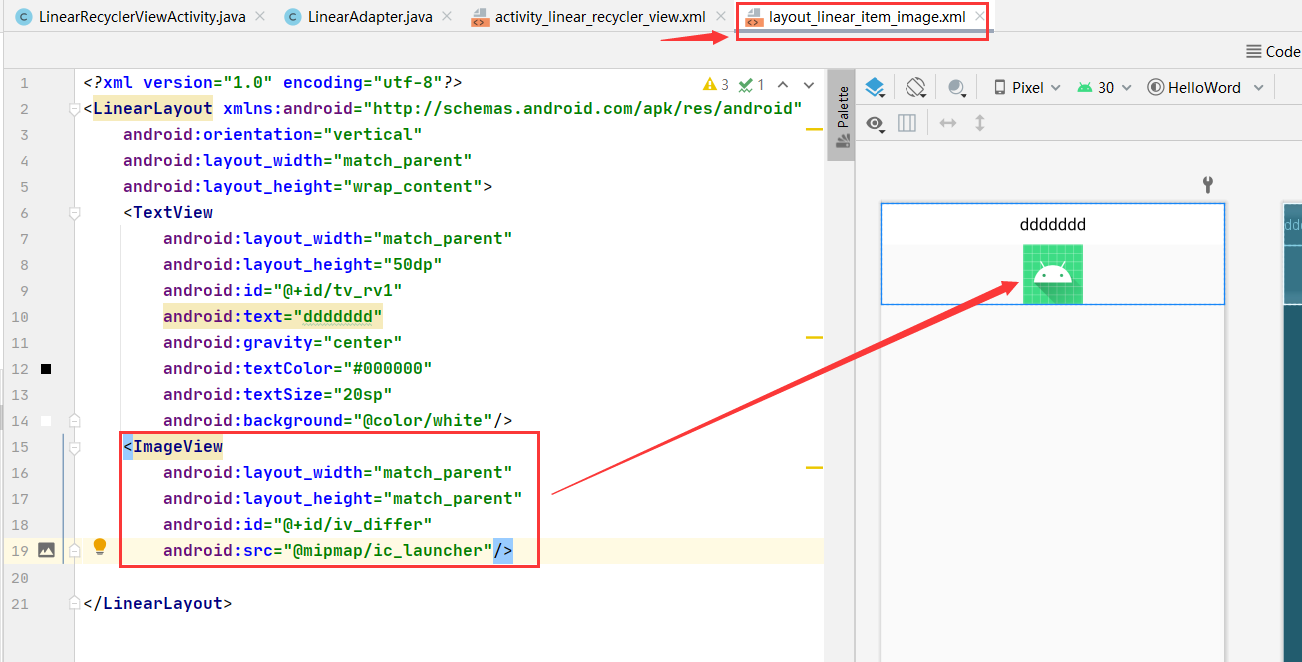The width and height of the screenshot is (1302, 662).
Task: Click the android:gravity="center" line
Action: 283,343
